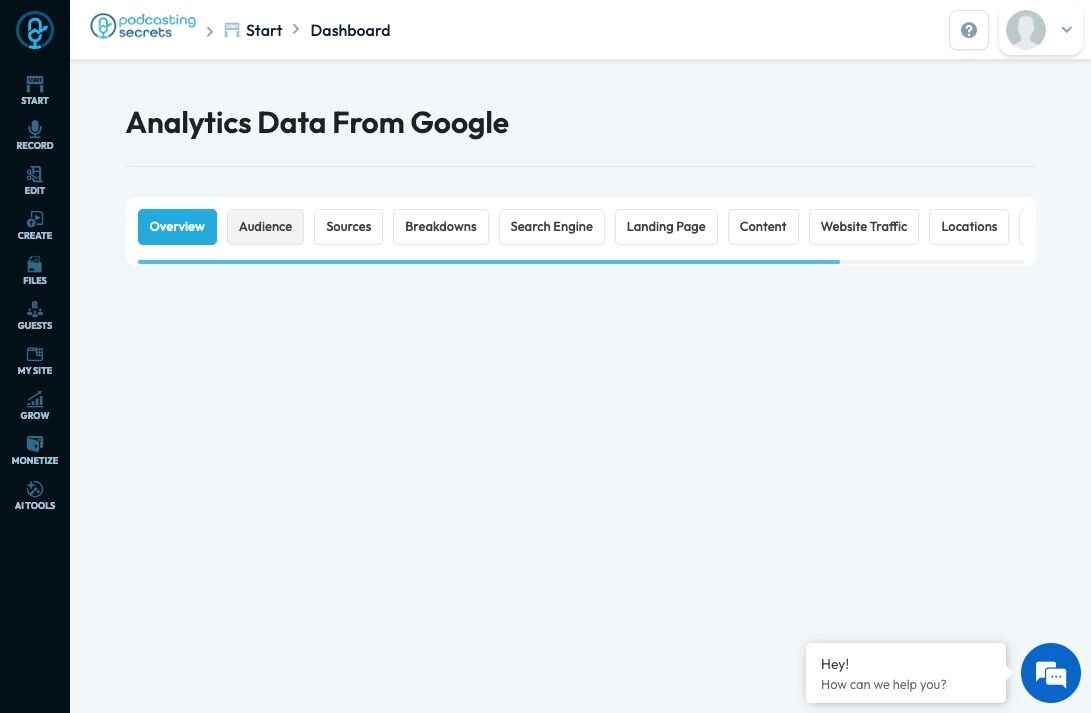Viewport: 1091px width, 713px height.
Task: Open the Grow analytics icon
Action: 35,405
